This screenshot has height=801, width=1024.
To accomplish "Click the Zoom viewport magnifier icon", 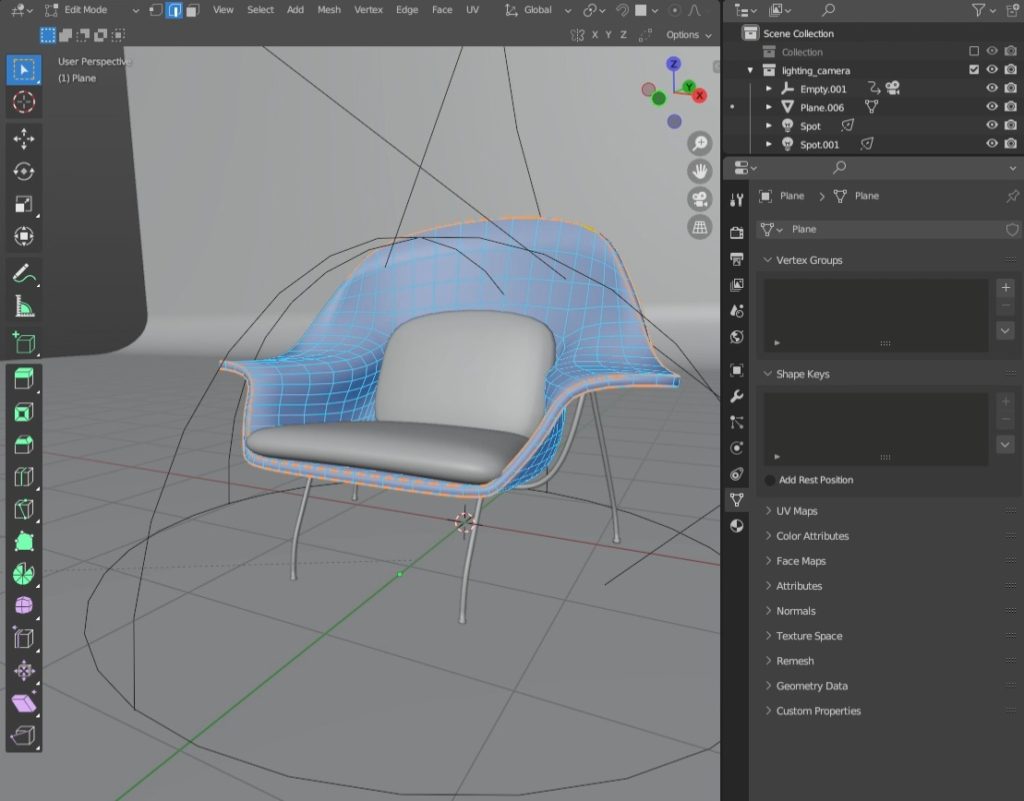I will pos(699,143).
